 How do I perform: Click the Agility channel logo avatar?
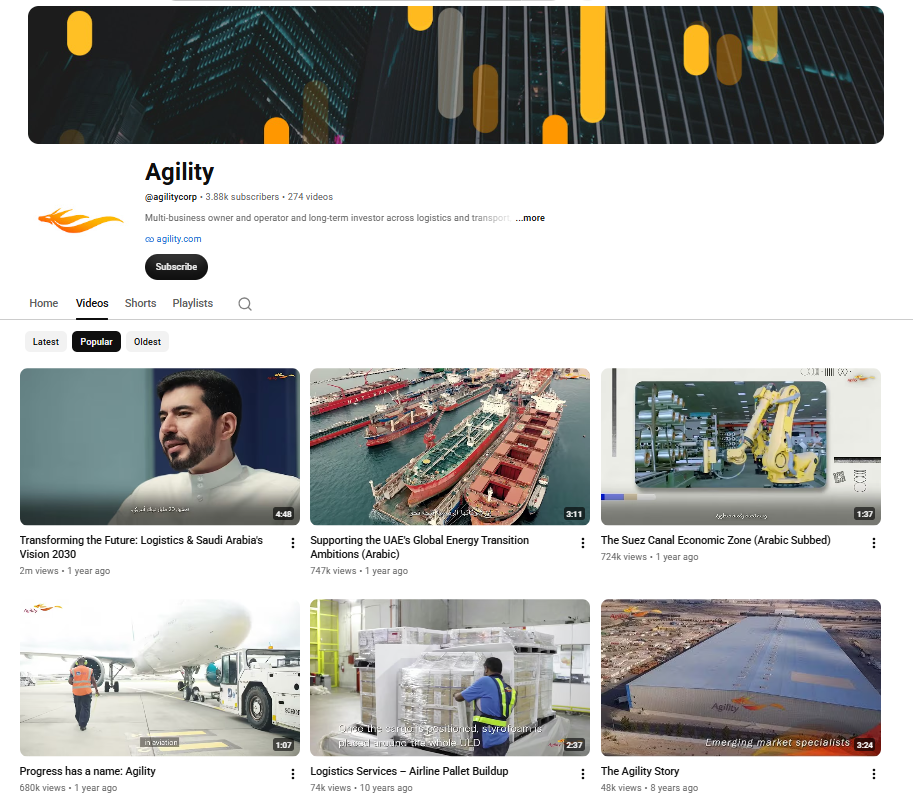tap(80, 220)
